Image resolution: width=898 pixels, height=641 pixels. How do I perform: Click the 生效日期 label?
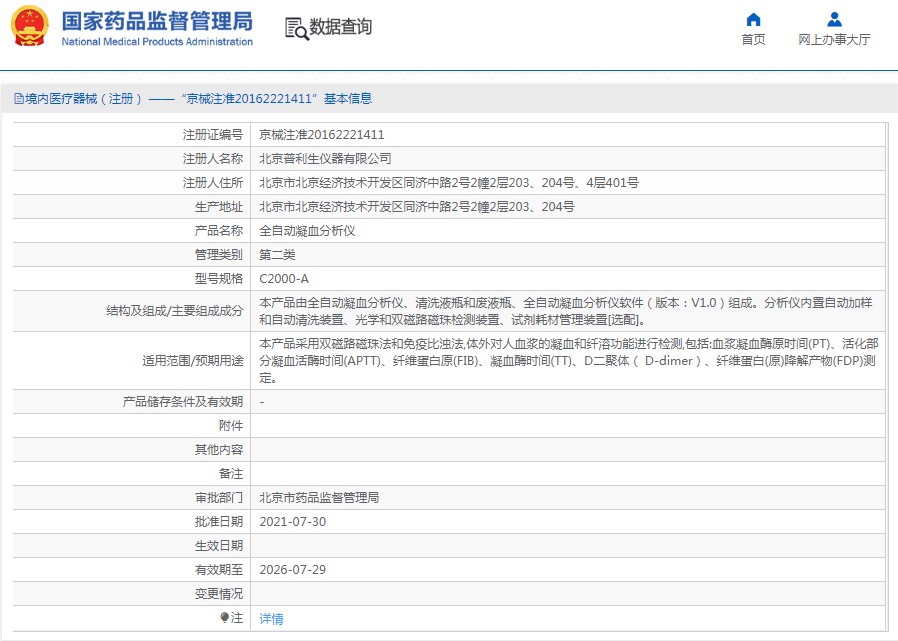pos(219,546)
